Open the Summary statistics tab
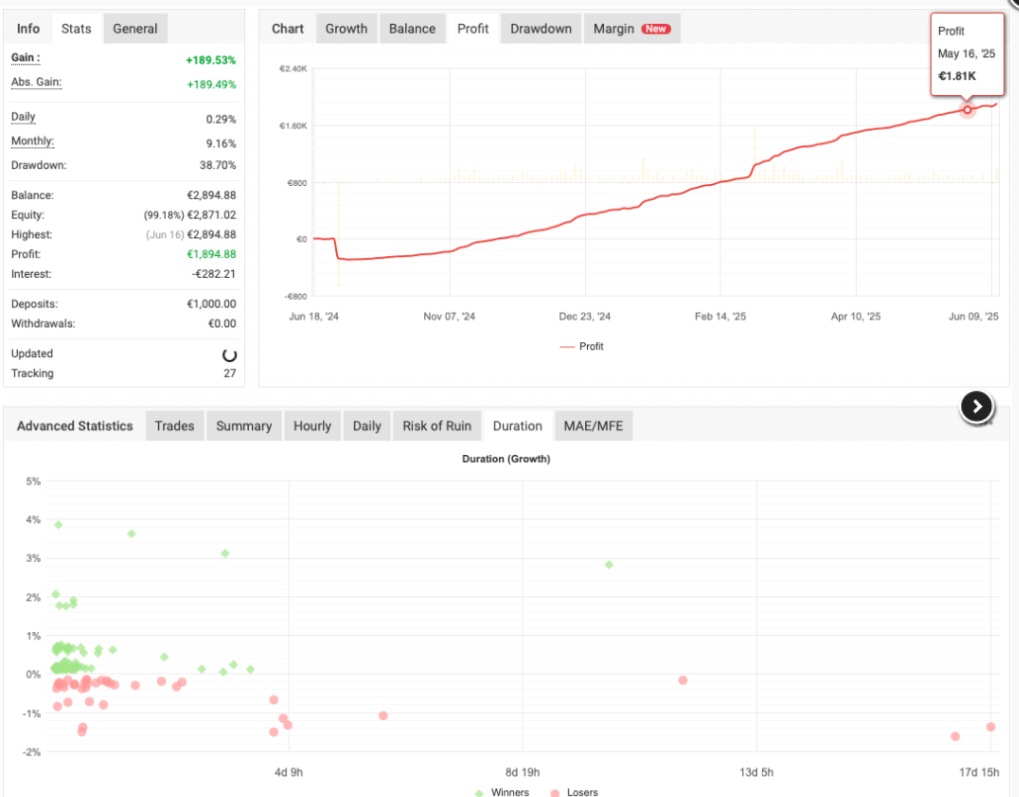The width and height of the screenshot is (1019, 797). (244, 425)
